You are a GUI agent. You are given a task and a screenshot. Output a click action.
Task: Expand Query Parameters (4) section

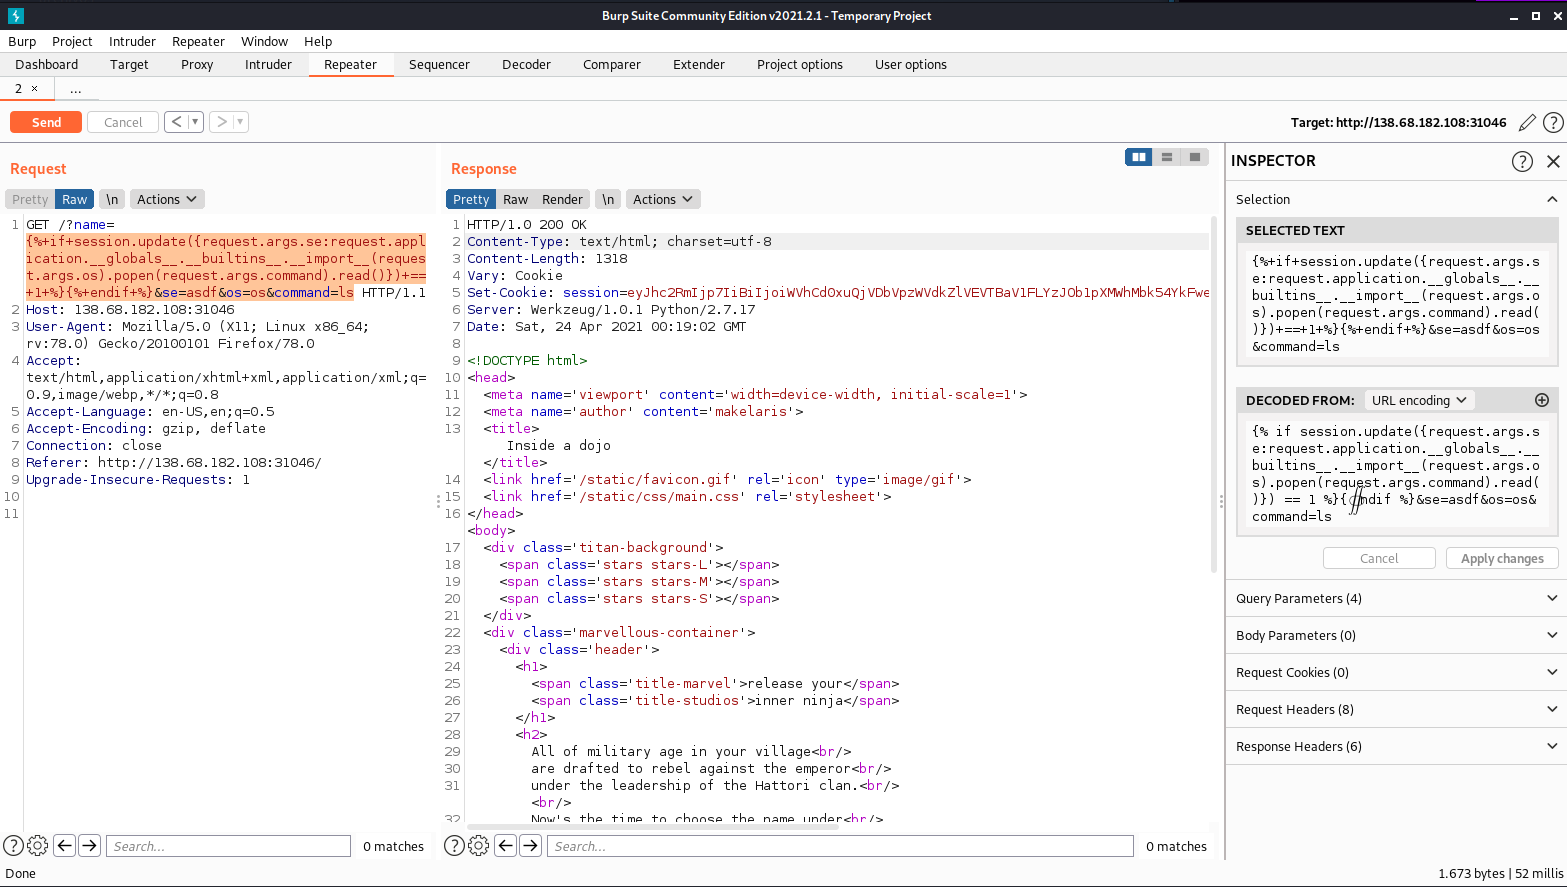click(1397, 598)
